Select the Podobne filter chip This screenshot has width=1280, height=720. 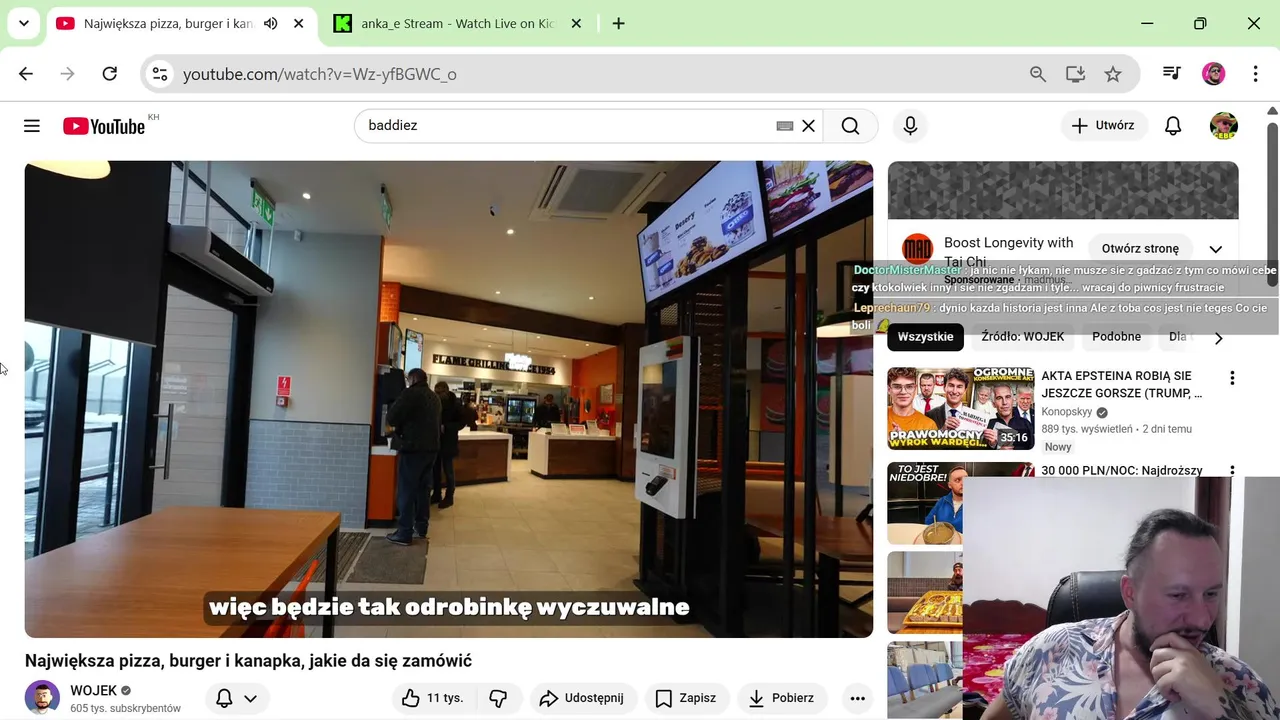[x=1116, y=336]
